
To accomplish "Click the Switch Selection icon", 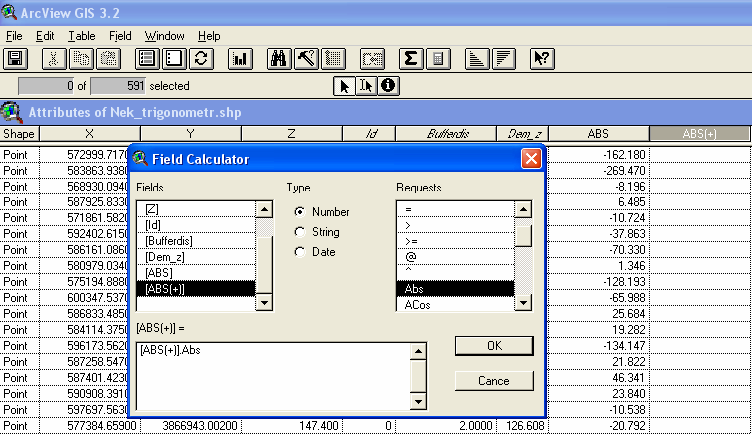I will (201, 59).
